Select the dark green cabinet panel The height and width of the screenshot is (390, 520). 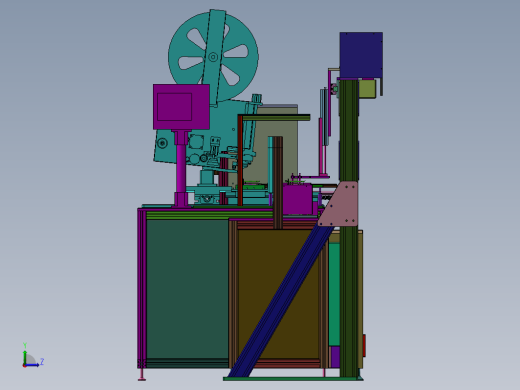(187, 289)
